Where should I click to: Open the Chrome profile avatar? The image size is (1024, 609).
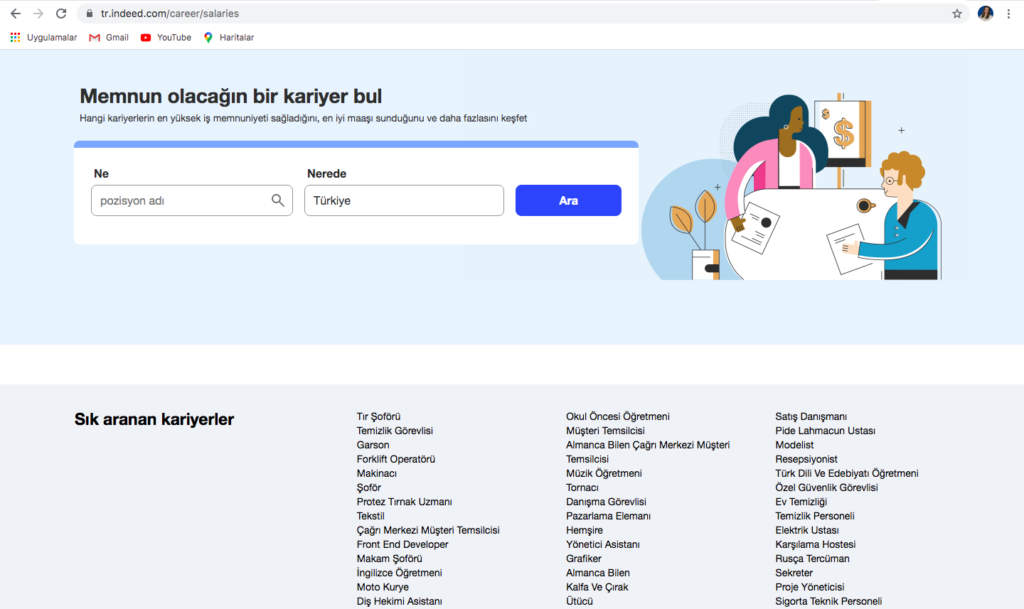click(985, 14)
